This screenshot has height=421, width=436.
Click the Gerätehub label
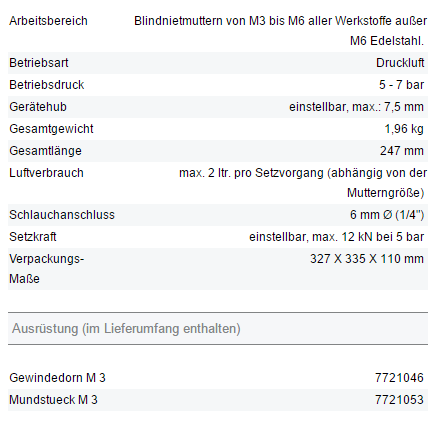(38, 107)
